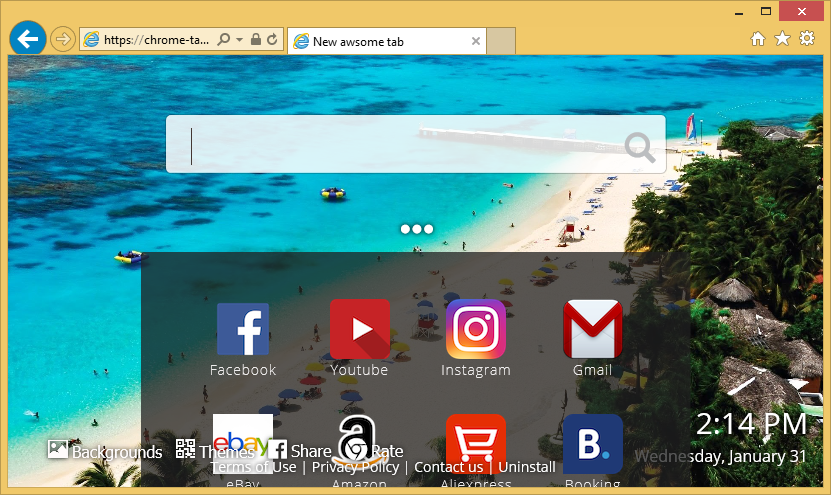Go back with the browser back arrow

click(28, 39)
